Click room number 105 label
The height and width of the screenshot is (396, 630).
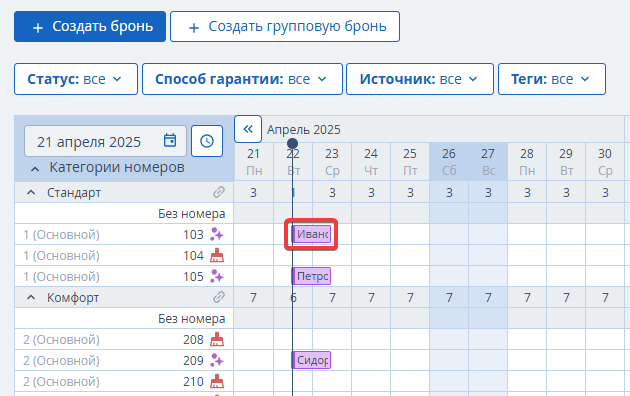pyautogui.click(x=193, y=277)
